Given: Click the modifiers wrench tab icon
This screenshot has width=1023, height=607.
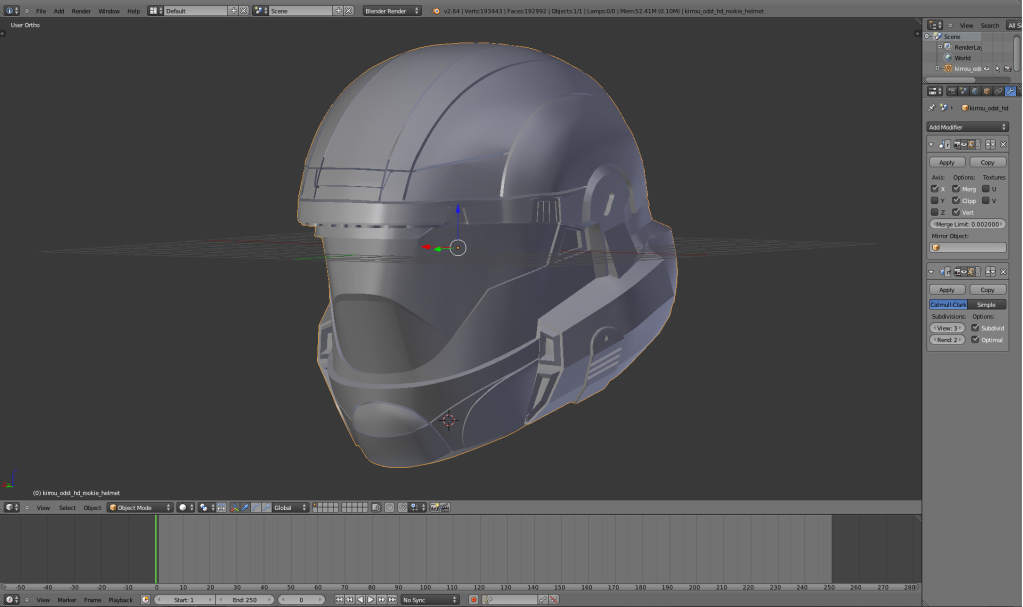Looking at the screenshot, I should pyautogui.click(x=1011, y=91).
